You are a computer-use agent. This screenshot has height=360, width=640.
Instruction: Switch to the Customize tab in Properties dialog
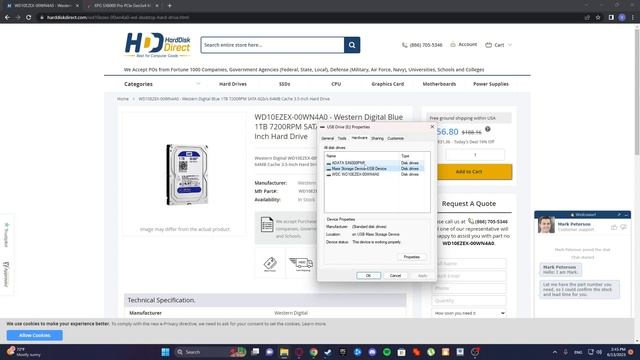click(396, 138)
